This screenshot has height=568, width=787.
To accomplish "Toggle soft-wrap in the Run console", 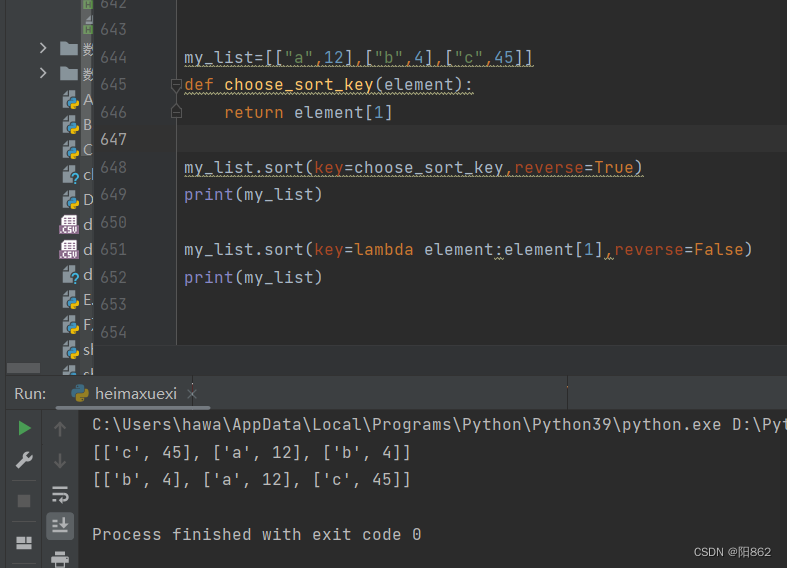I will pyautogui.click(x=60, y=493).
